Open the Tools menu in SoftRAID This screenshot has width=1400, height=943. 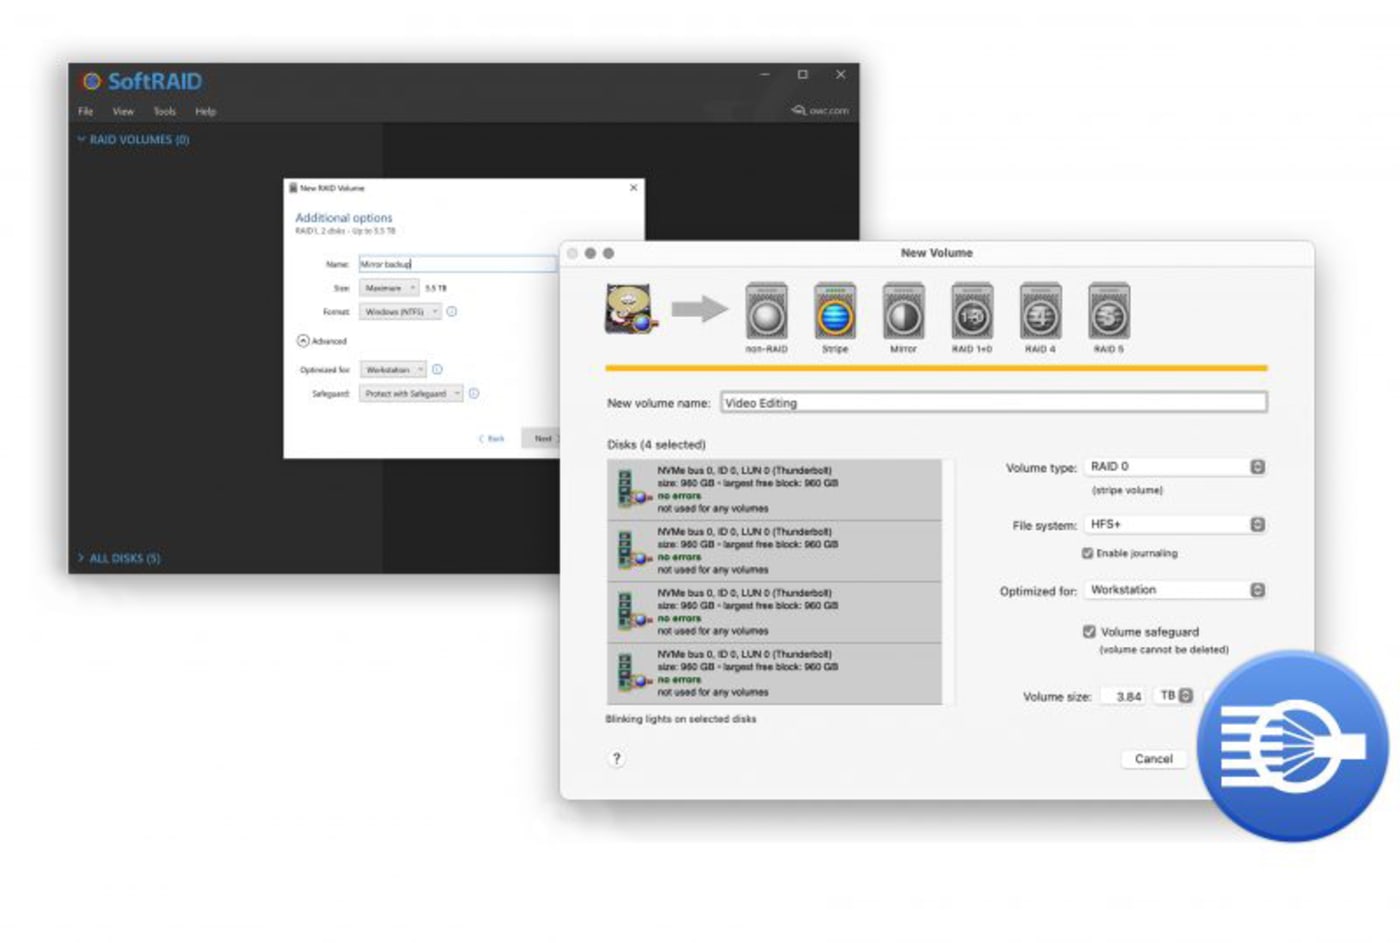pos(164,112)
